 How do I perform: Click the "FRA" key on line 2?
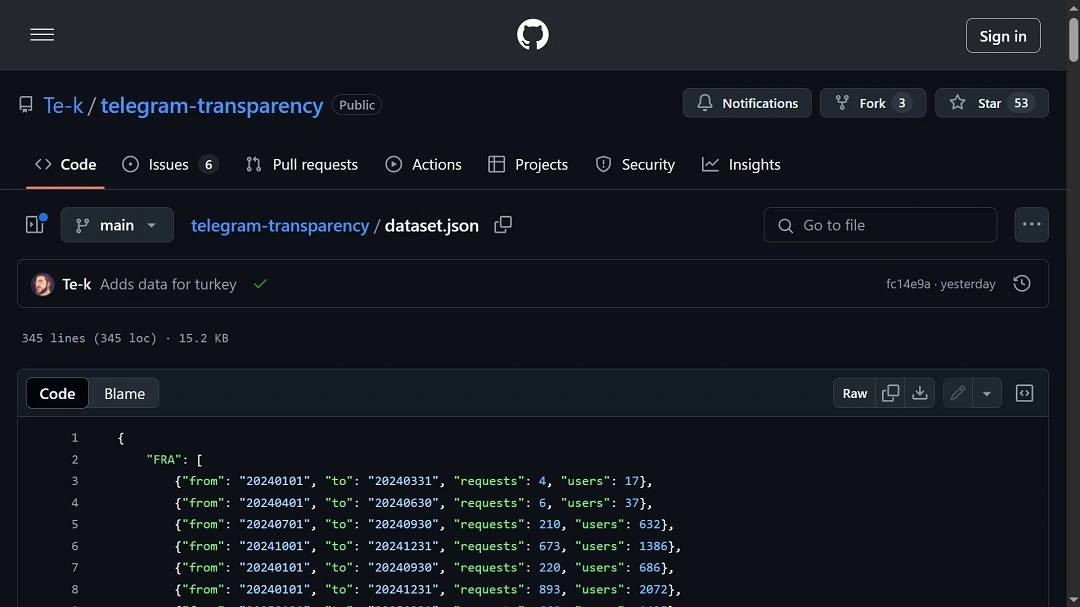(x=164, y=460)
